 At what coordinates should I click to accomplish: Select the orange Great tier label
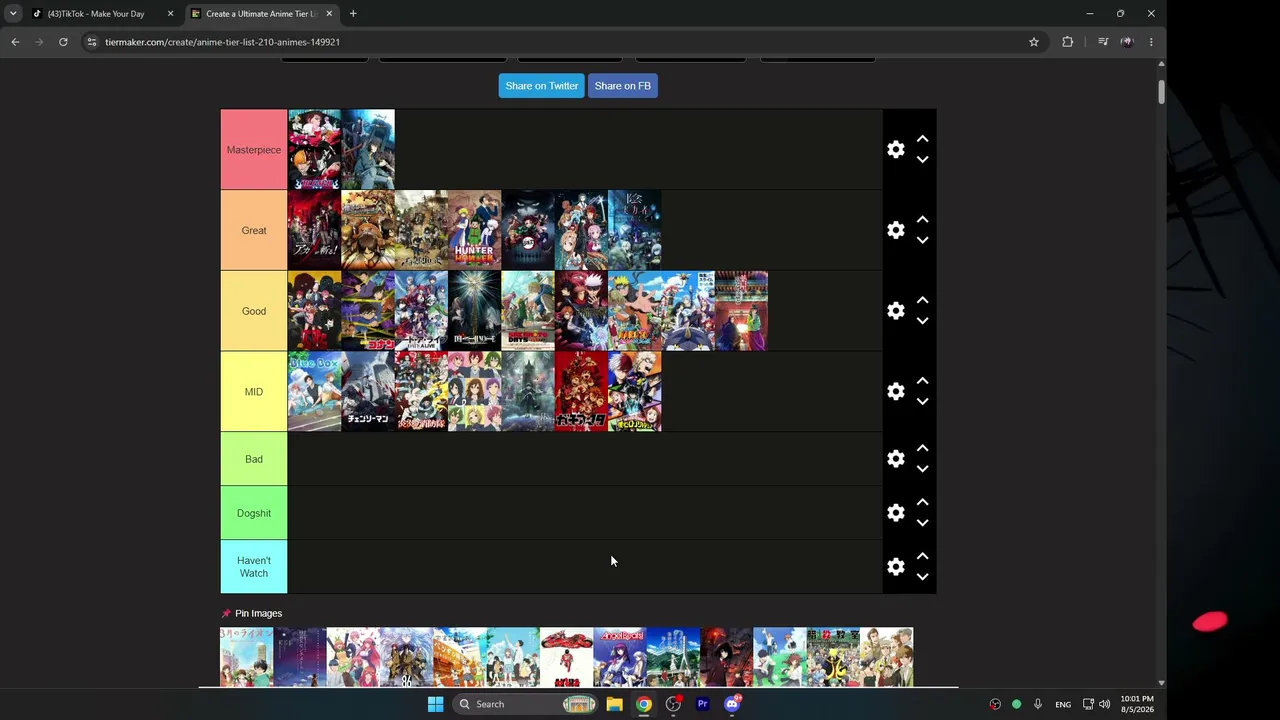tap(254, 230)
